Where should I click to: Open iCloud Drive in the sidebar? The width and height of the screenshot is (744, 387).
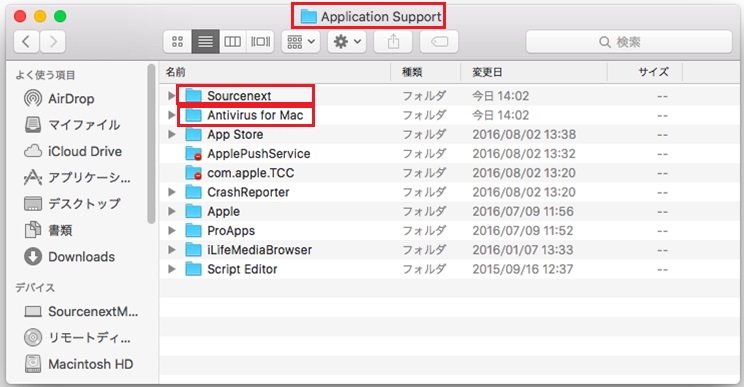coord(73,151)
